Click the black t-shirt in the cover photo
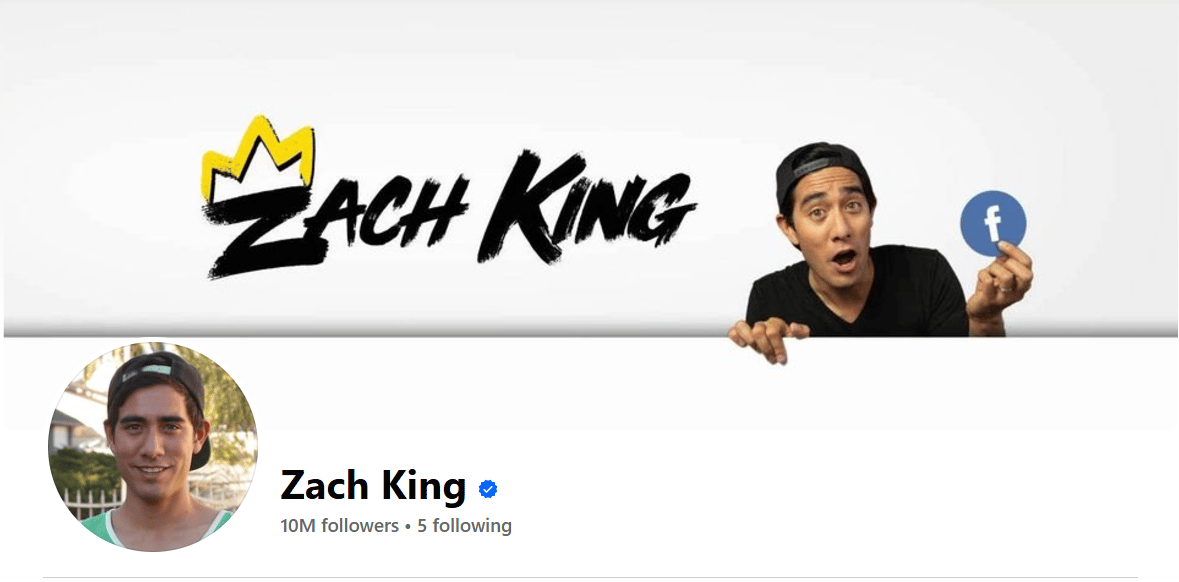The image size is (1179, 582). pyautogui.click(x=857, y=298)
